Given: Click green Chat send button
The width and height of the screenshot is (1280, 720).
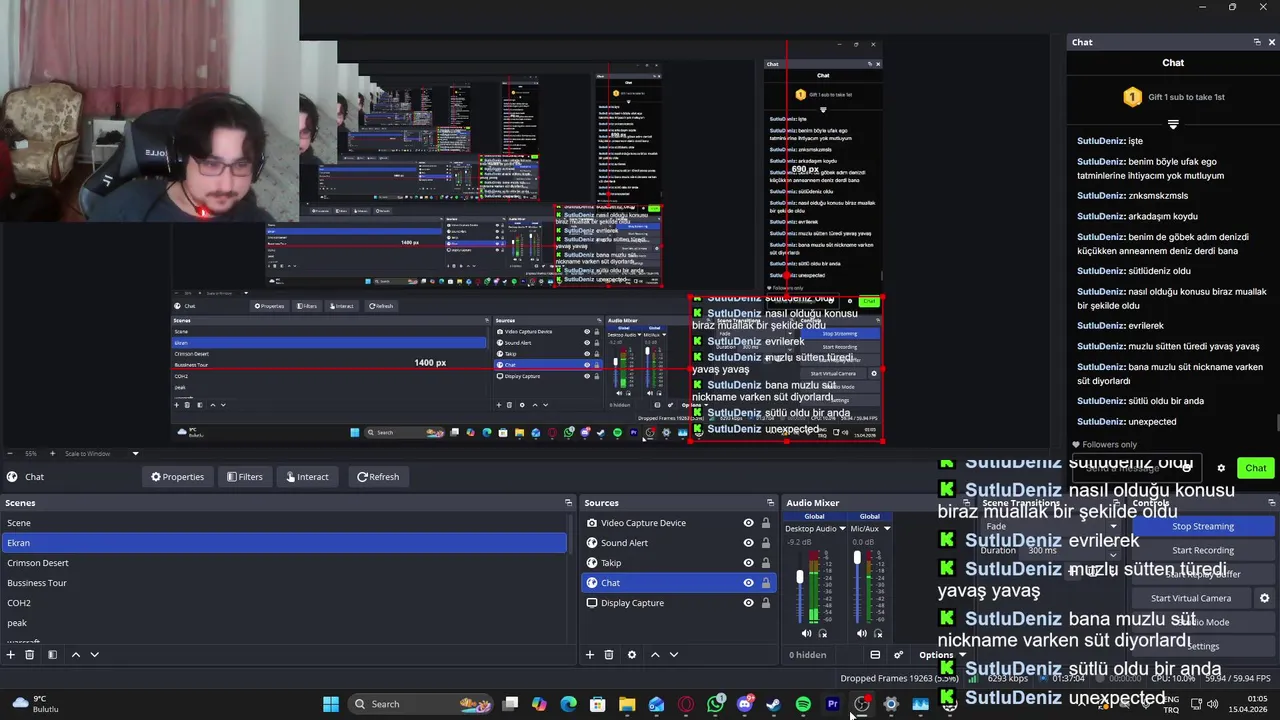Looking at the screenshot, I should pos(1256,468).
